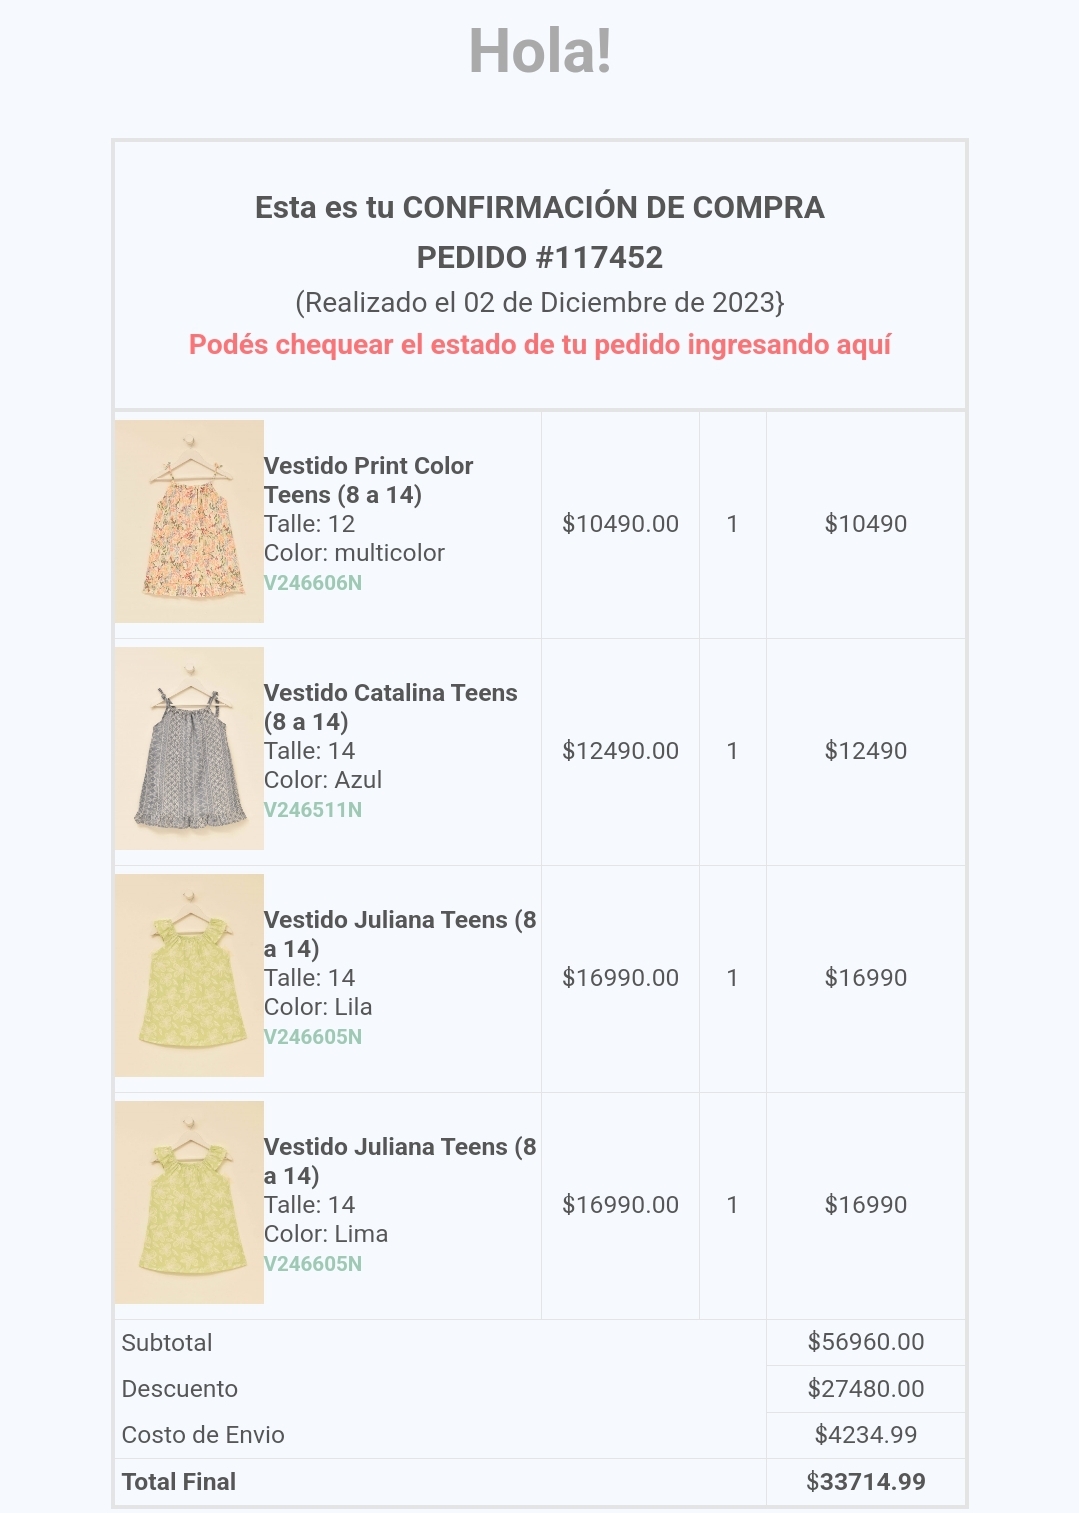
Task: Click the shipping cost $4234.99
Action: click(x=866, y=1435)
